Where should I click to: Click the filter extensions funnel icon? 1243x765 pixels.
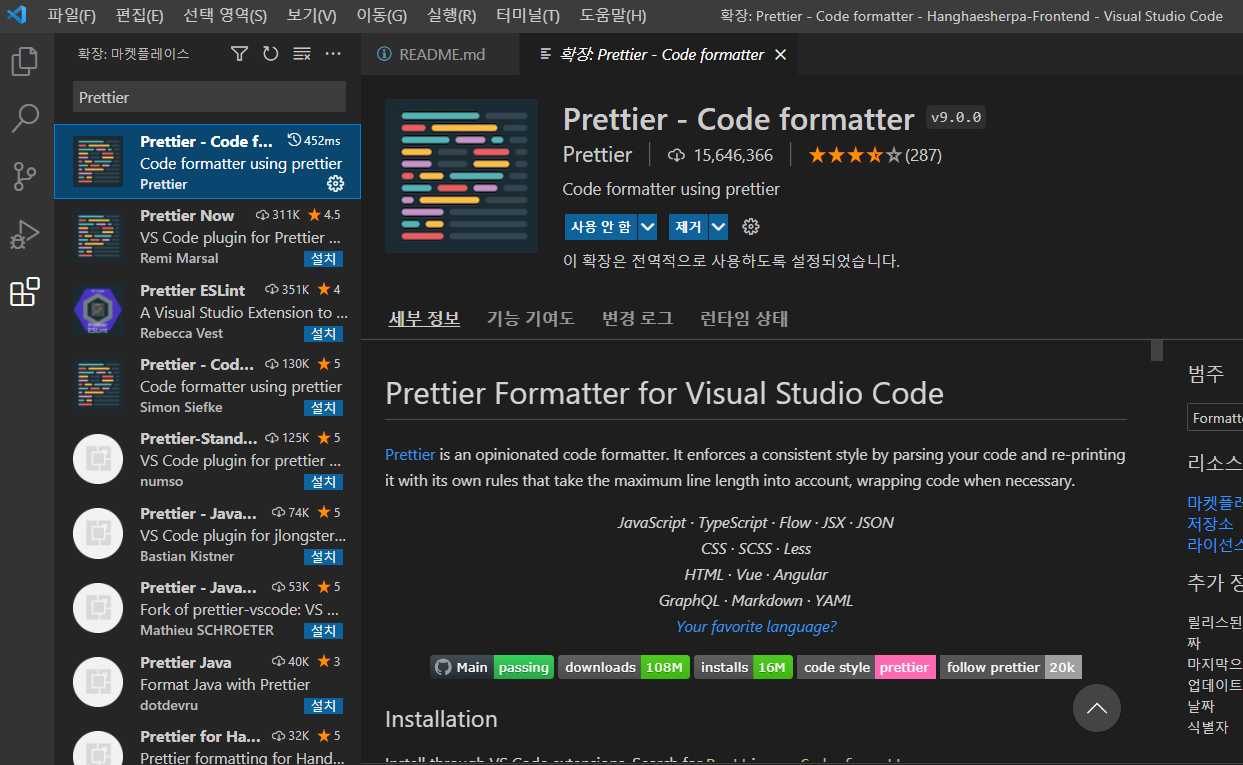239,54
